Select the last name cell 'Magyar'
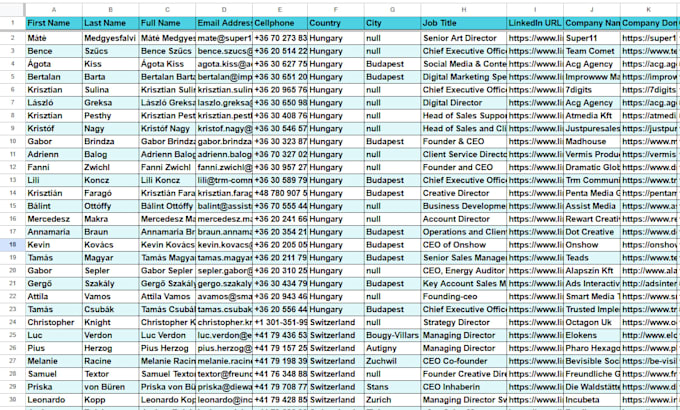Image resolution: width=680 pixels, height=410 pixels. pyautogui.click(x=111, y=258)
